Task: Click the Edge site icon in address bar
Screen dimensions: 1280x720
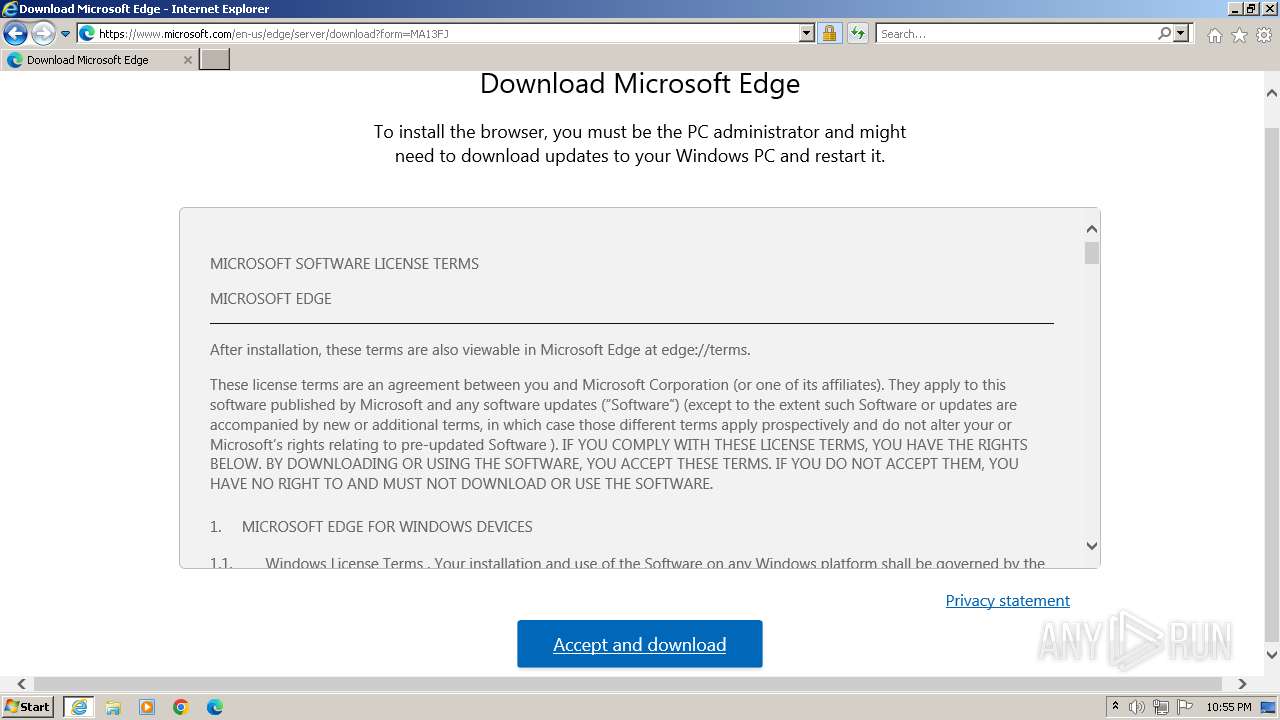Action: pyautogui.click(x=87, y=33)
